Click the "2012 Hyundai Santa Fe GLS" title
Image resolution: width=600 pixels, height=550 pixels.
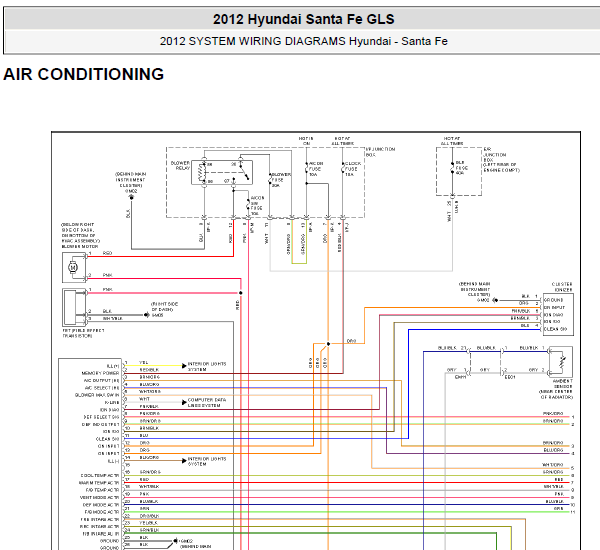click(303, 19)
